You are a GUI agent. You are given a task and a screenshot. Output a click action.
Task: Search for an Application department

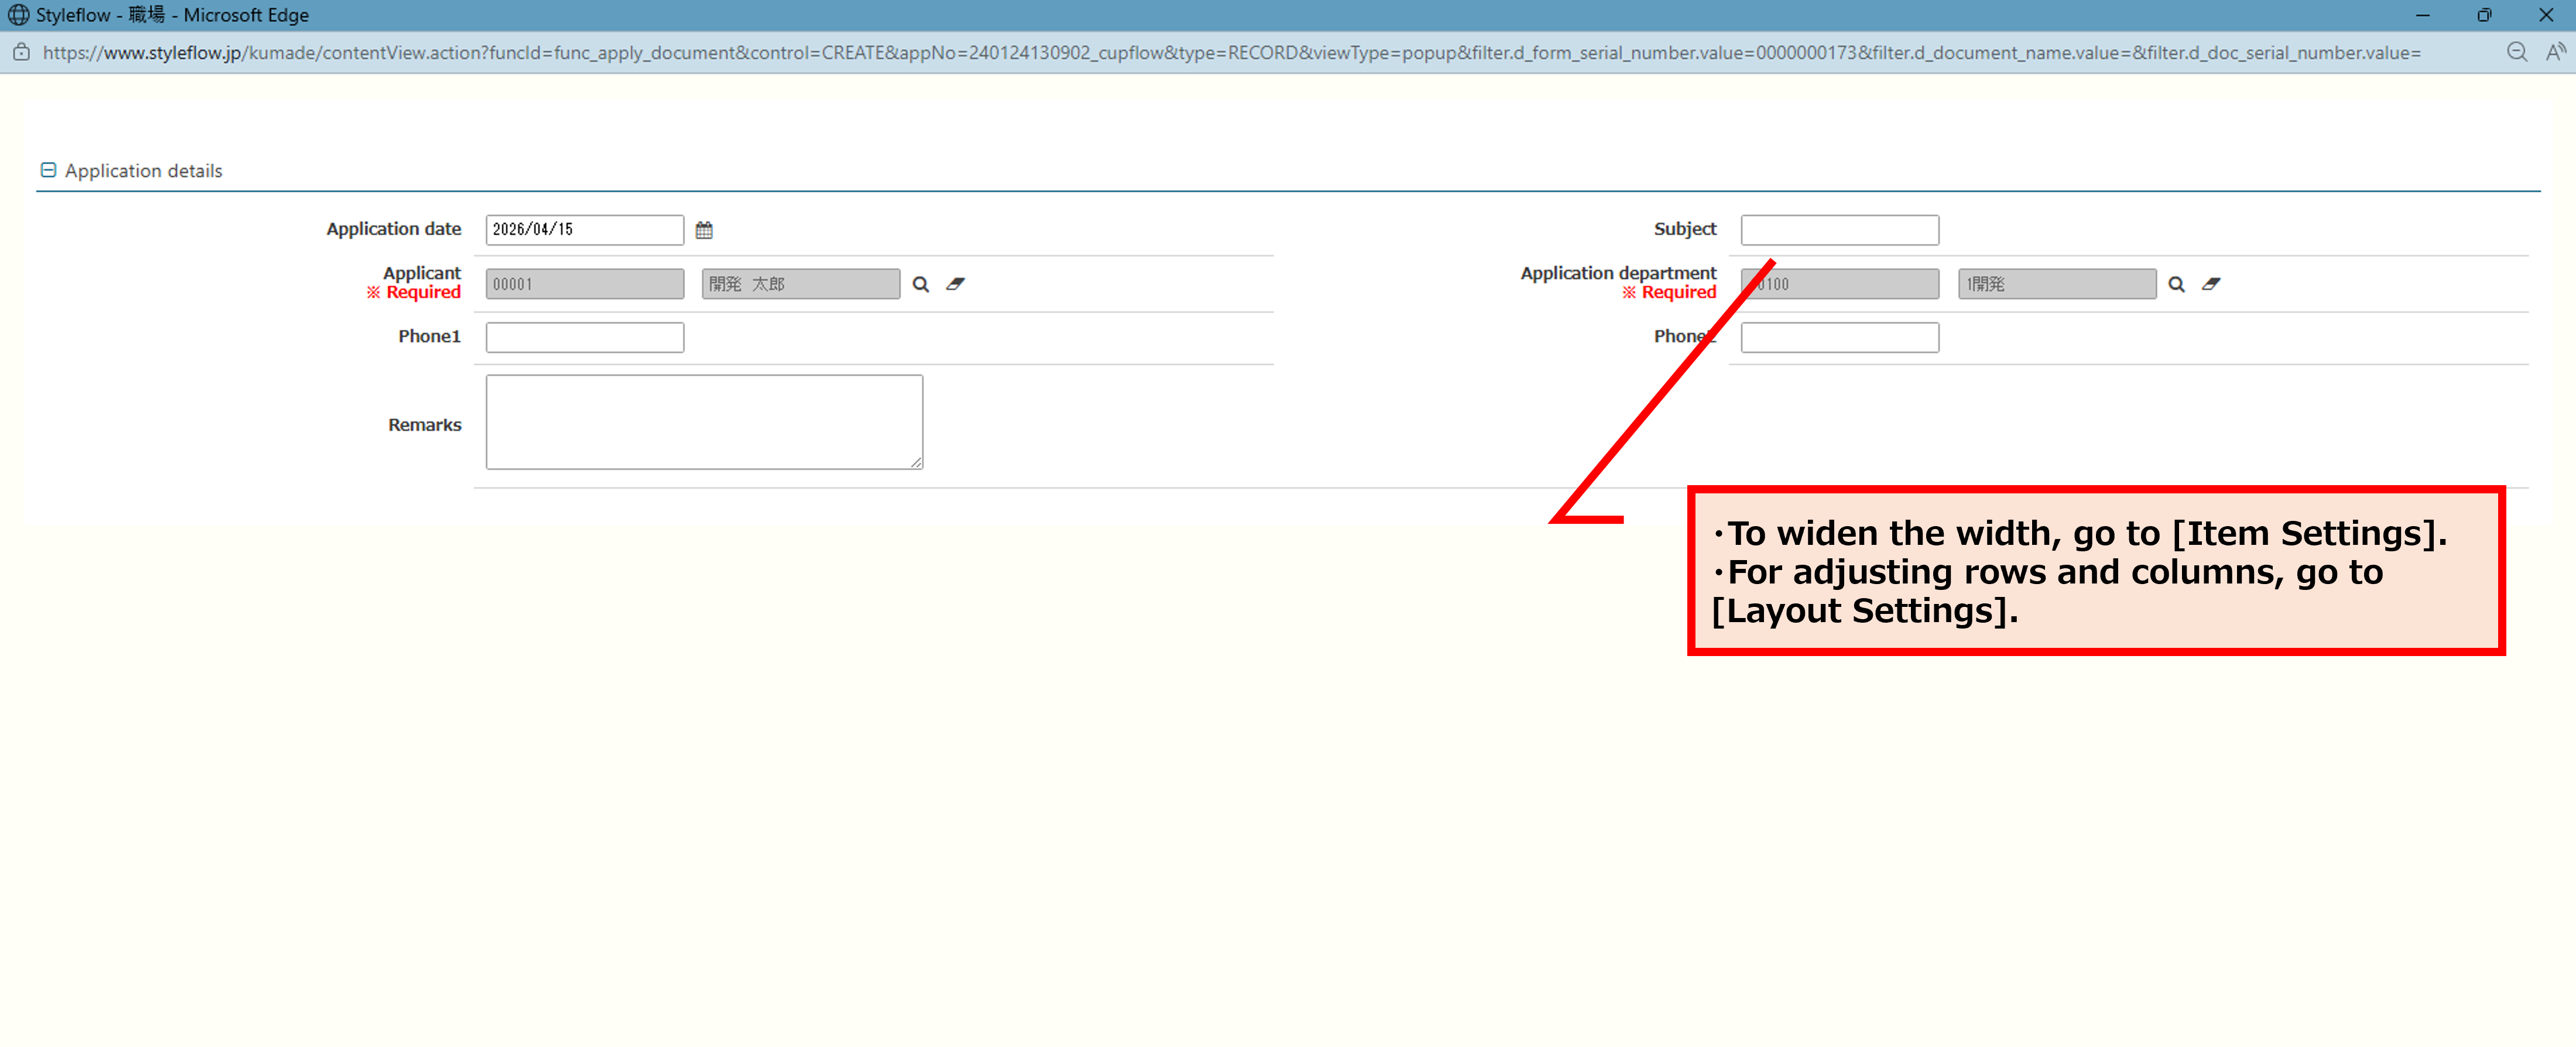click(2176, 284)
